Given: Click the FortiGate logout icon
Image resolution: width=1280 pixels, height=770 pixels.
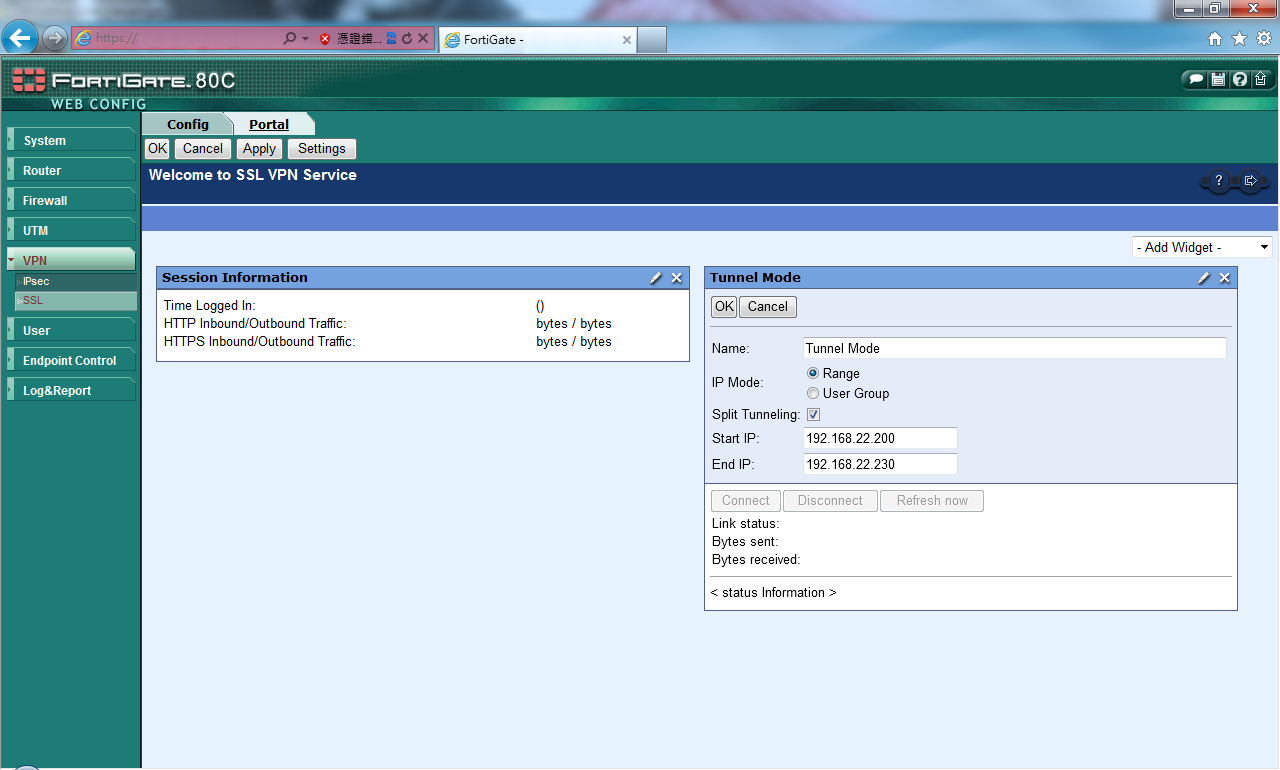Looking at the screenshot, I should coord(1261,79).
